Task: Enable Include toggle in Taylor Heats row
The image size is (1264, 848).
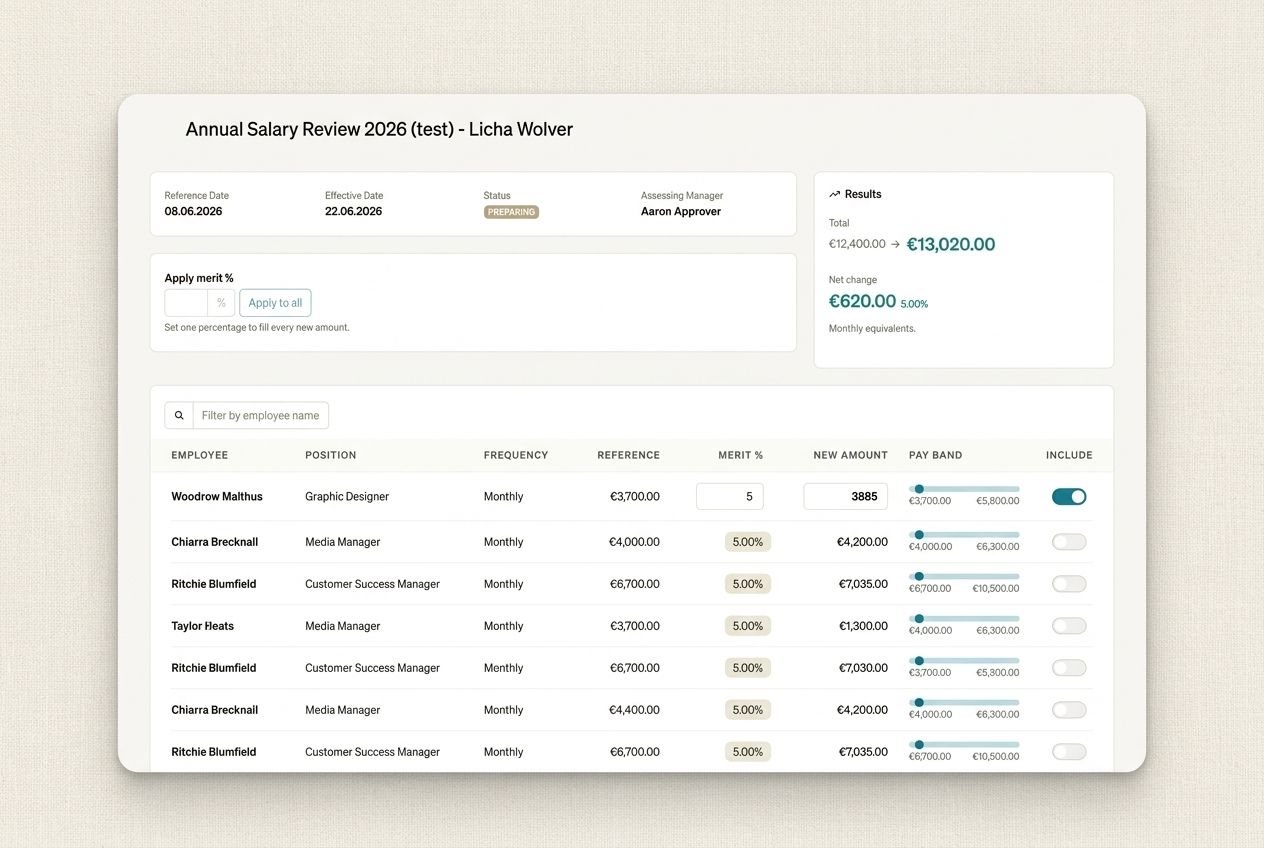Action: 1069,626
